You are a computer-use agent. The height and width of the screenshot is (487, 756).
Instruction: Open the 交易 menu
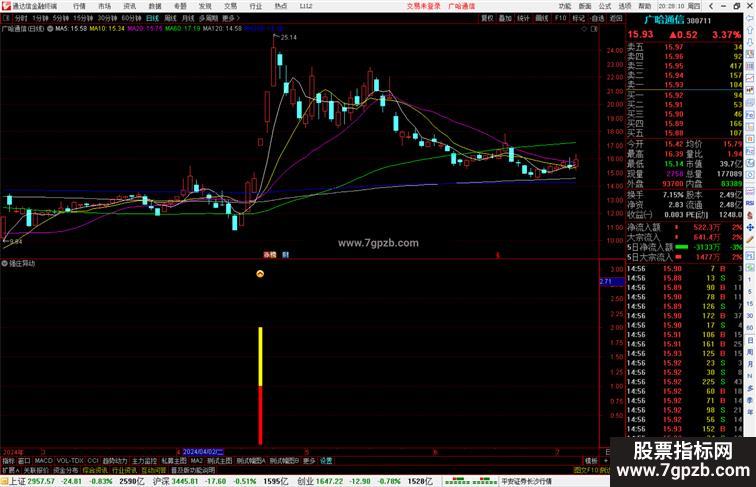pos(230,6)
